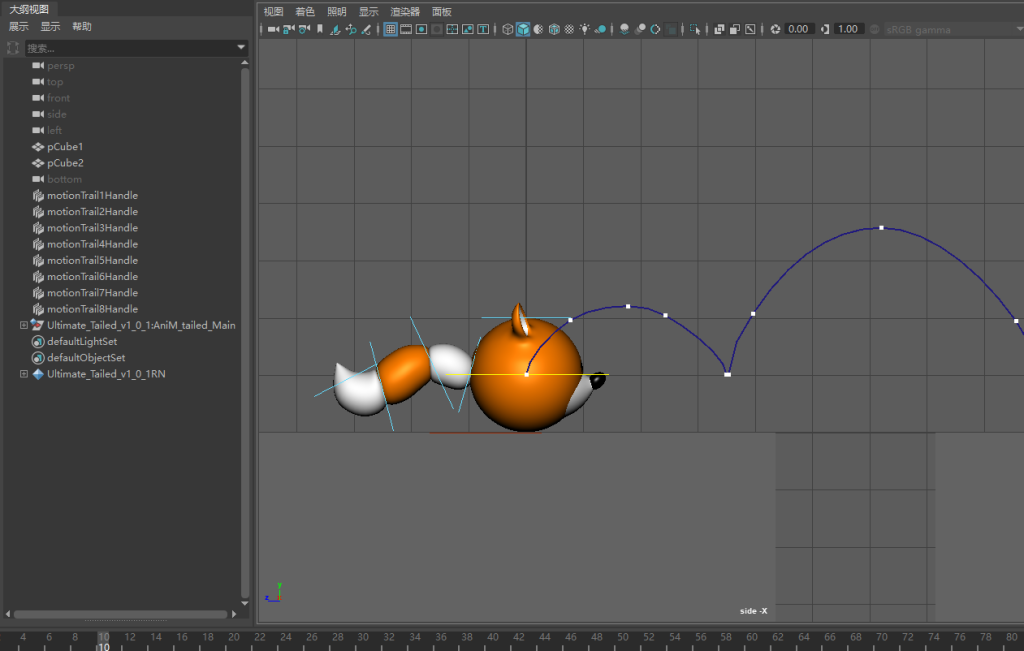Toggle the viewport Grid display button
This screenshot has height=651, width=1024.
pos(391,29)
